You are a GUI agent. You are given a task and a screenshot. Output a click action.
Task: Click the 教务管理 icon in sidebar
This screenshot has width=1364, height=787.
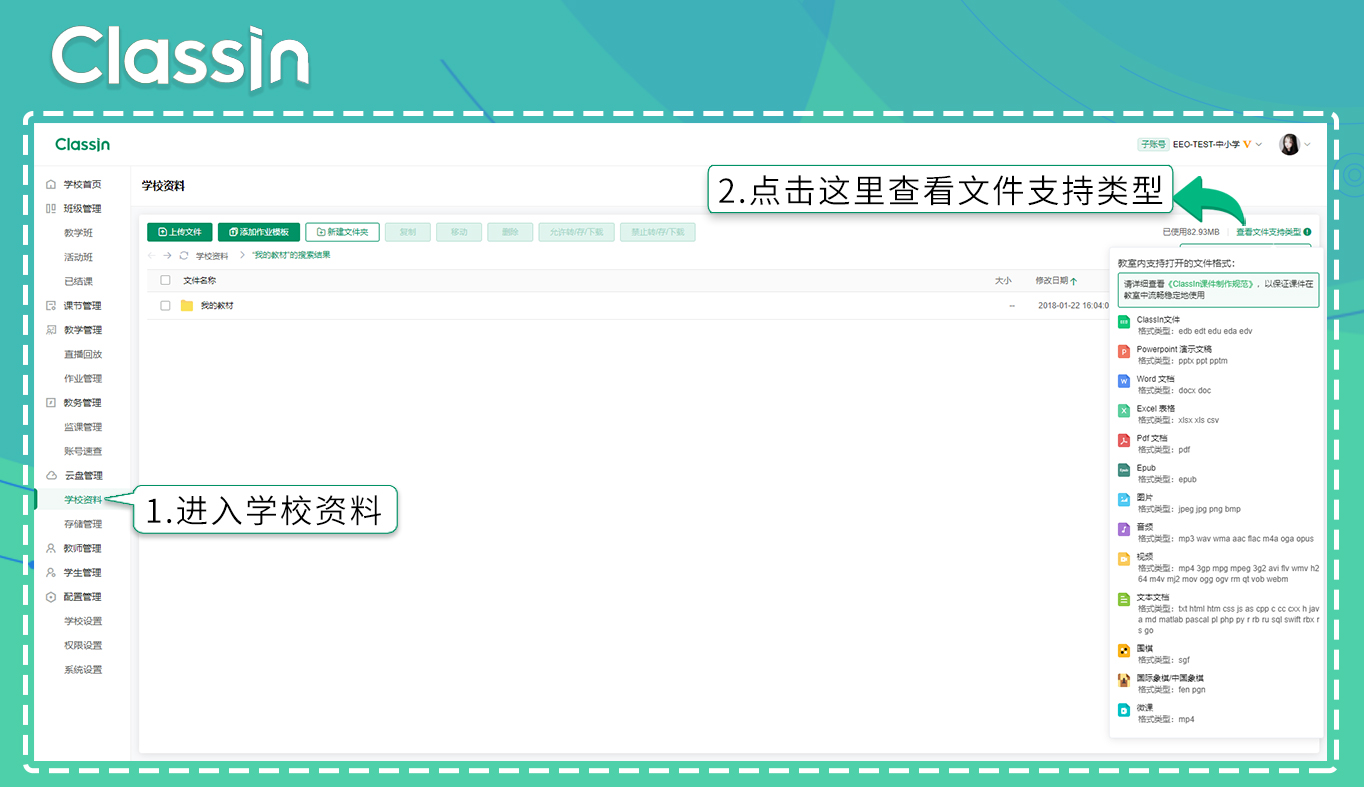click(51, 403)
